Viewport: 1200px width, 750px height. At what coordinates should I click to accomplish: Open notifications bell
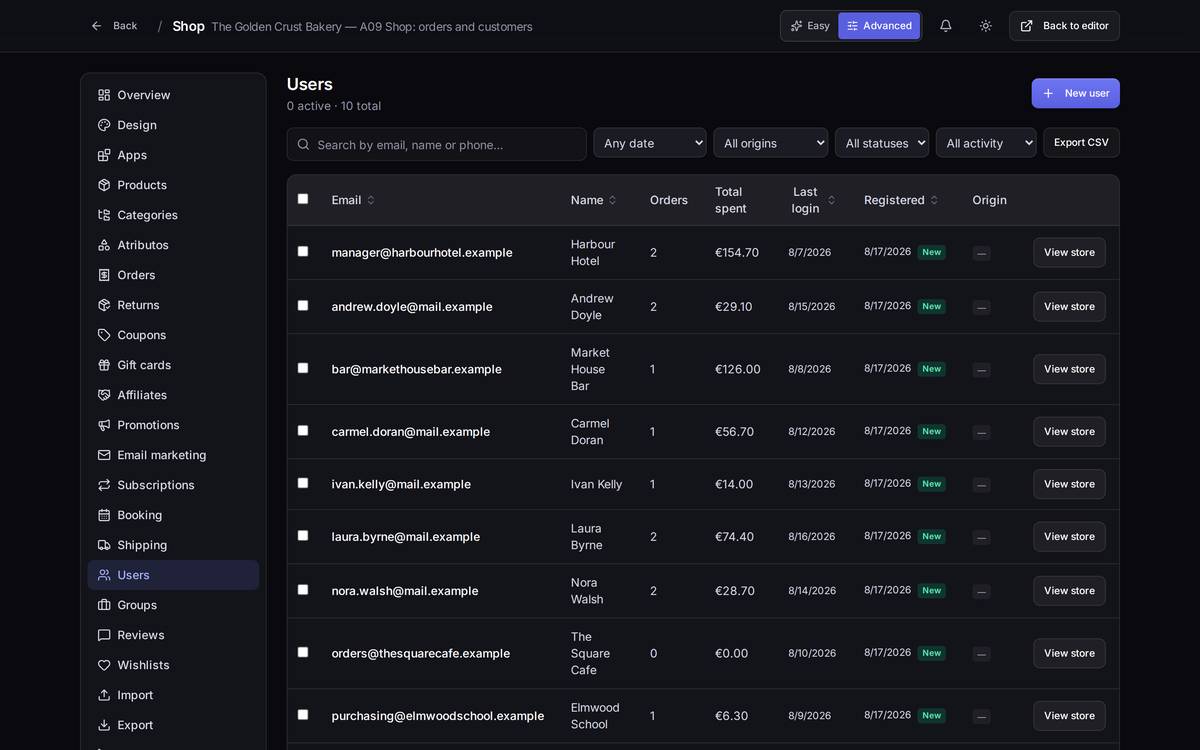coord(945,26)
